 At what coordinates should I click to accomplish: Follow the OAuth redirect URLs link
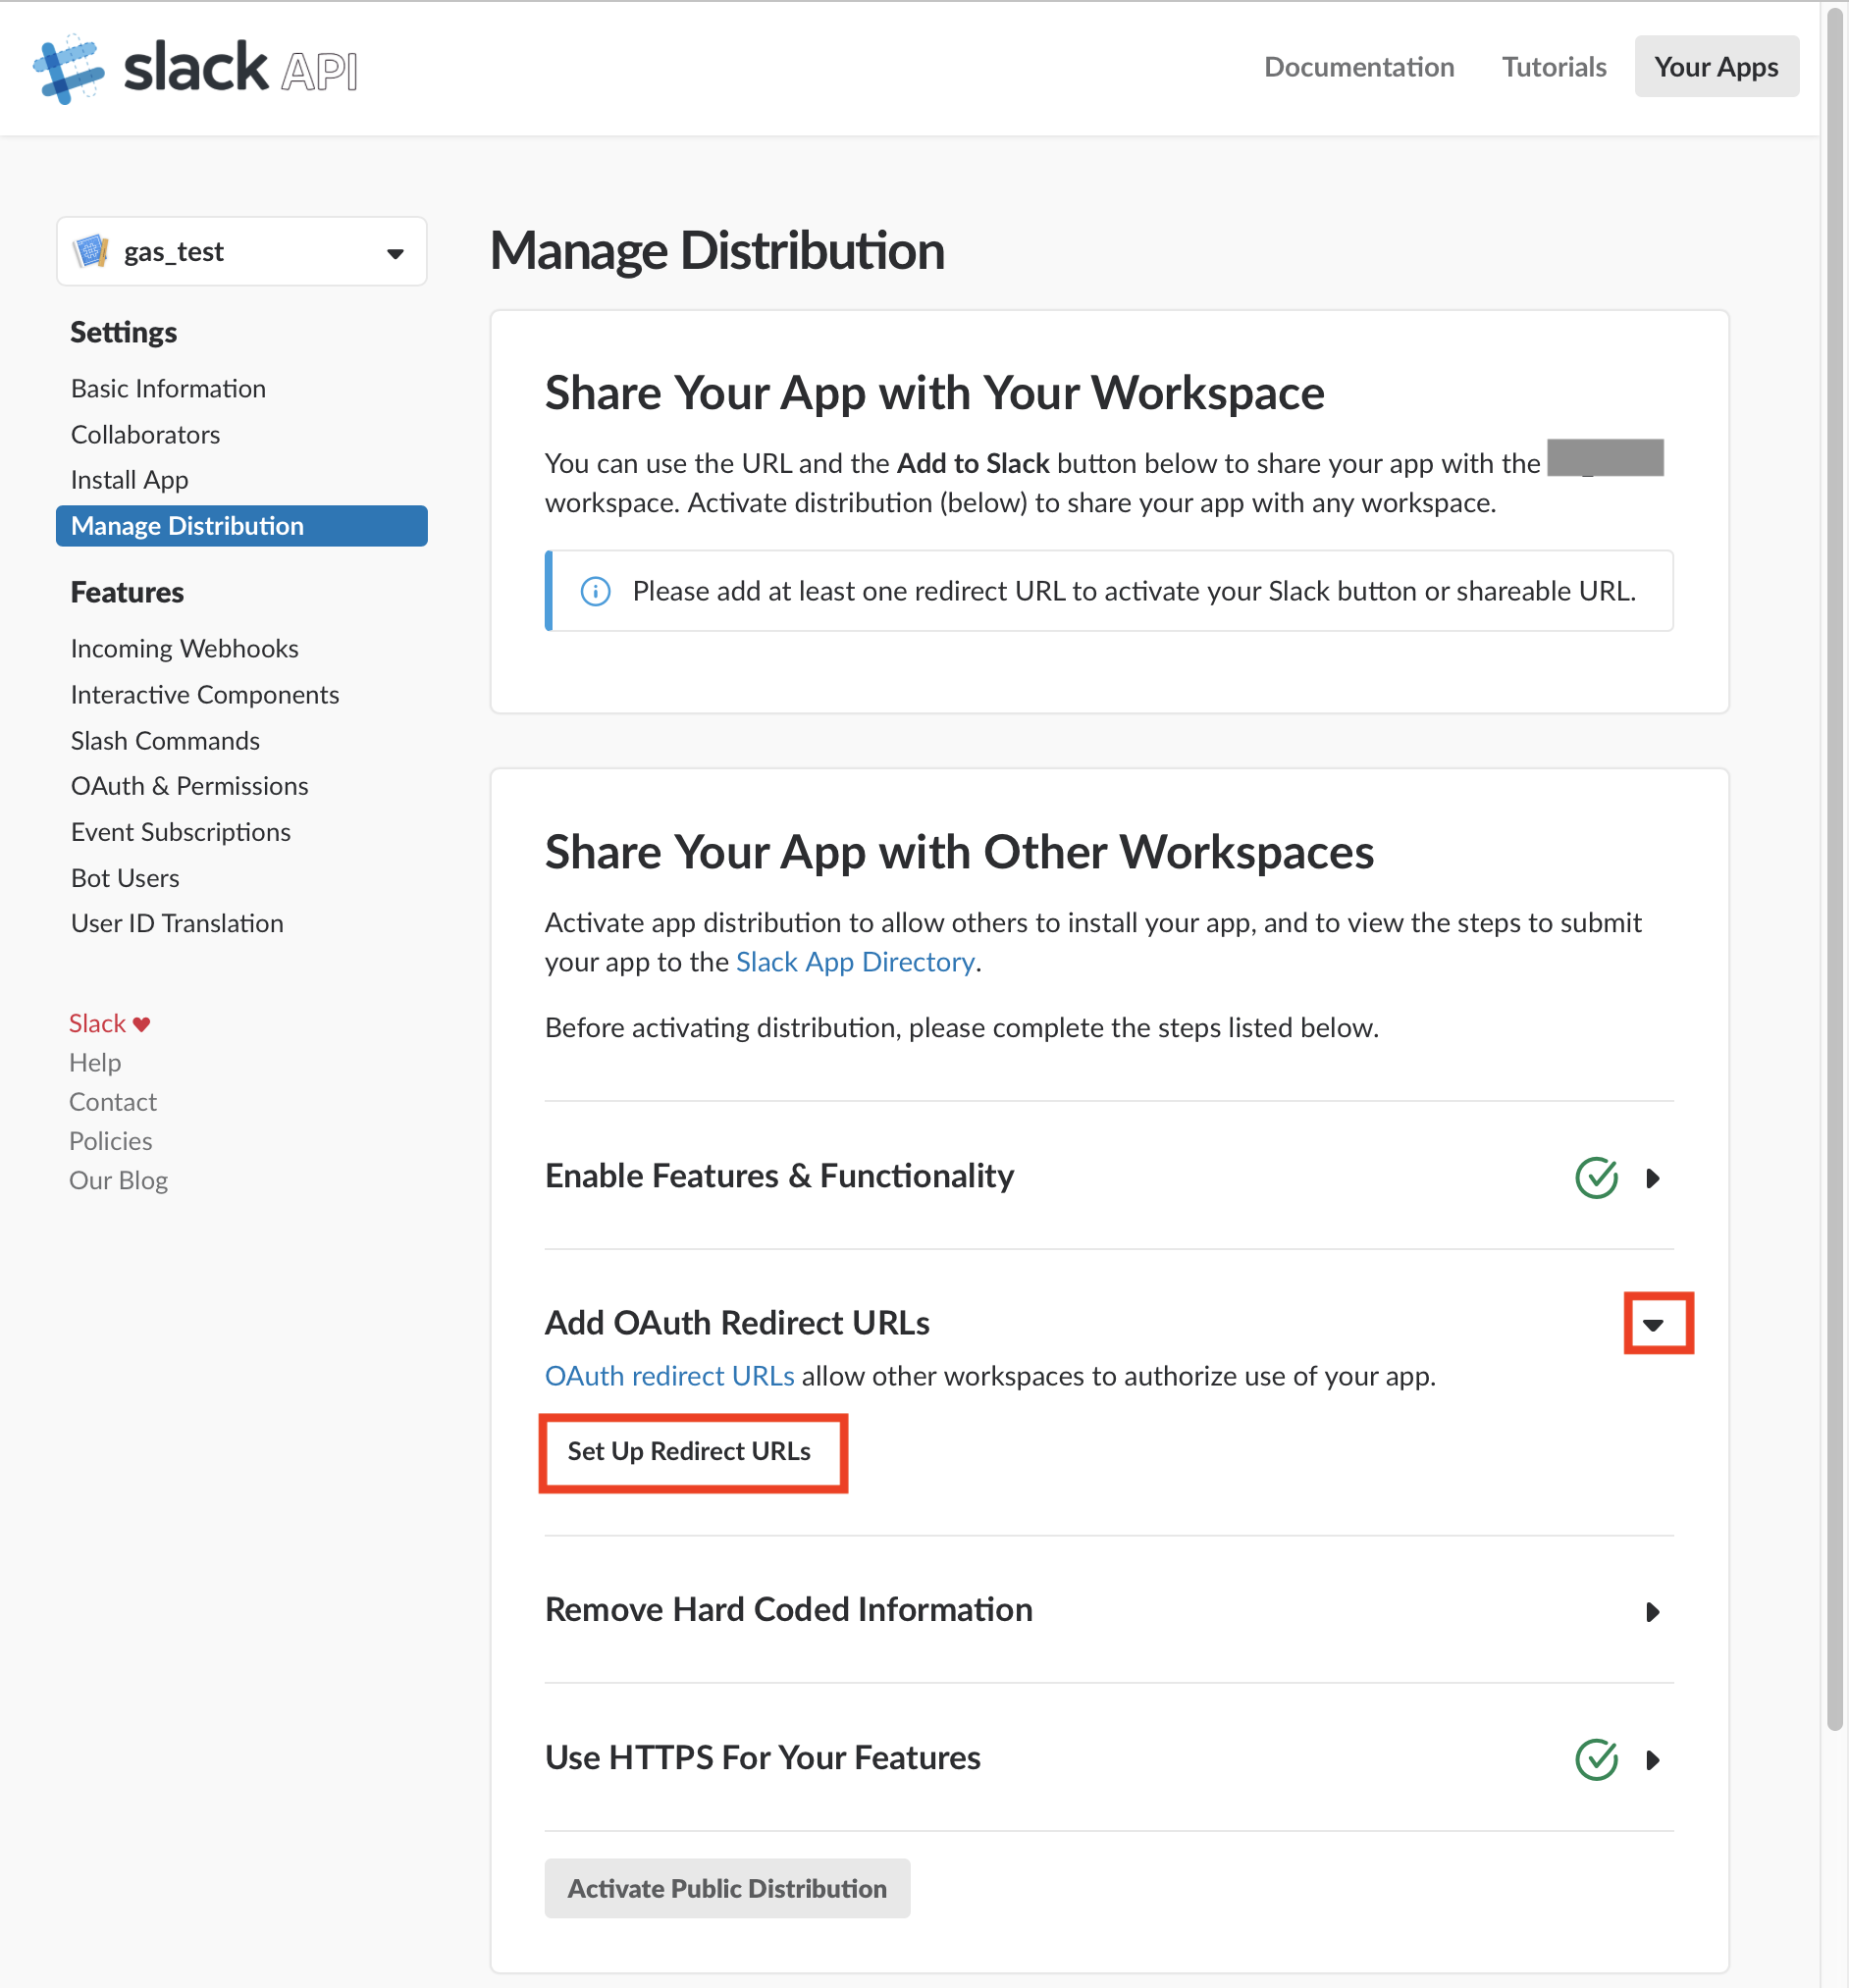pyautogui.click(x=669, y=1377)
